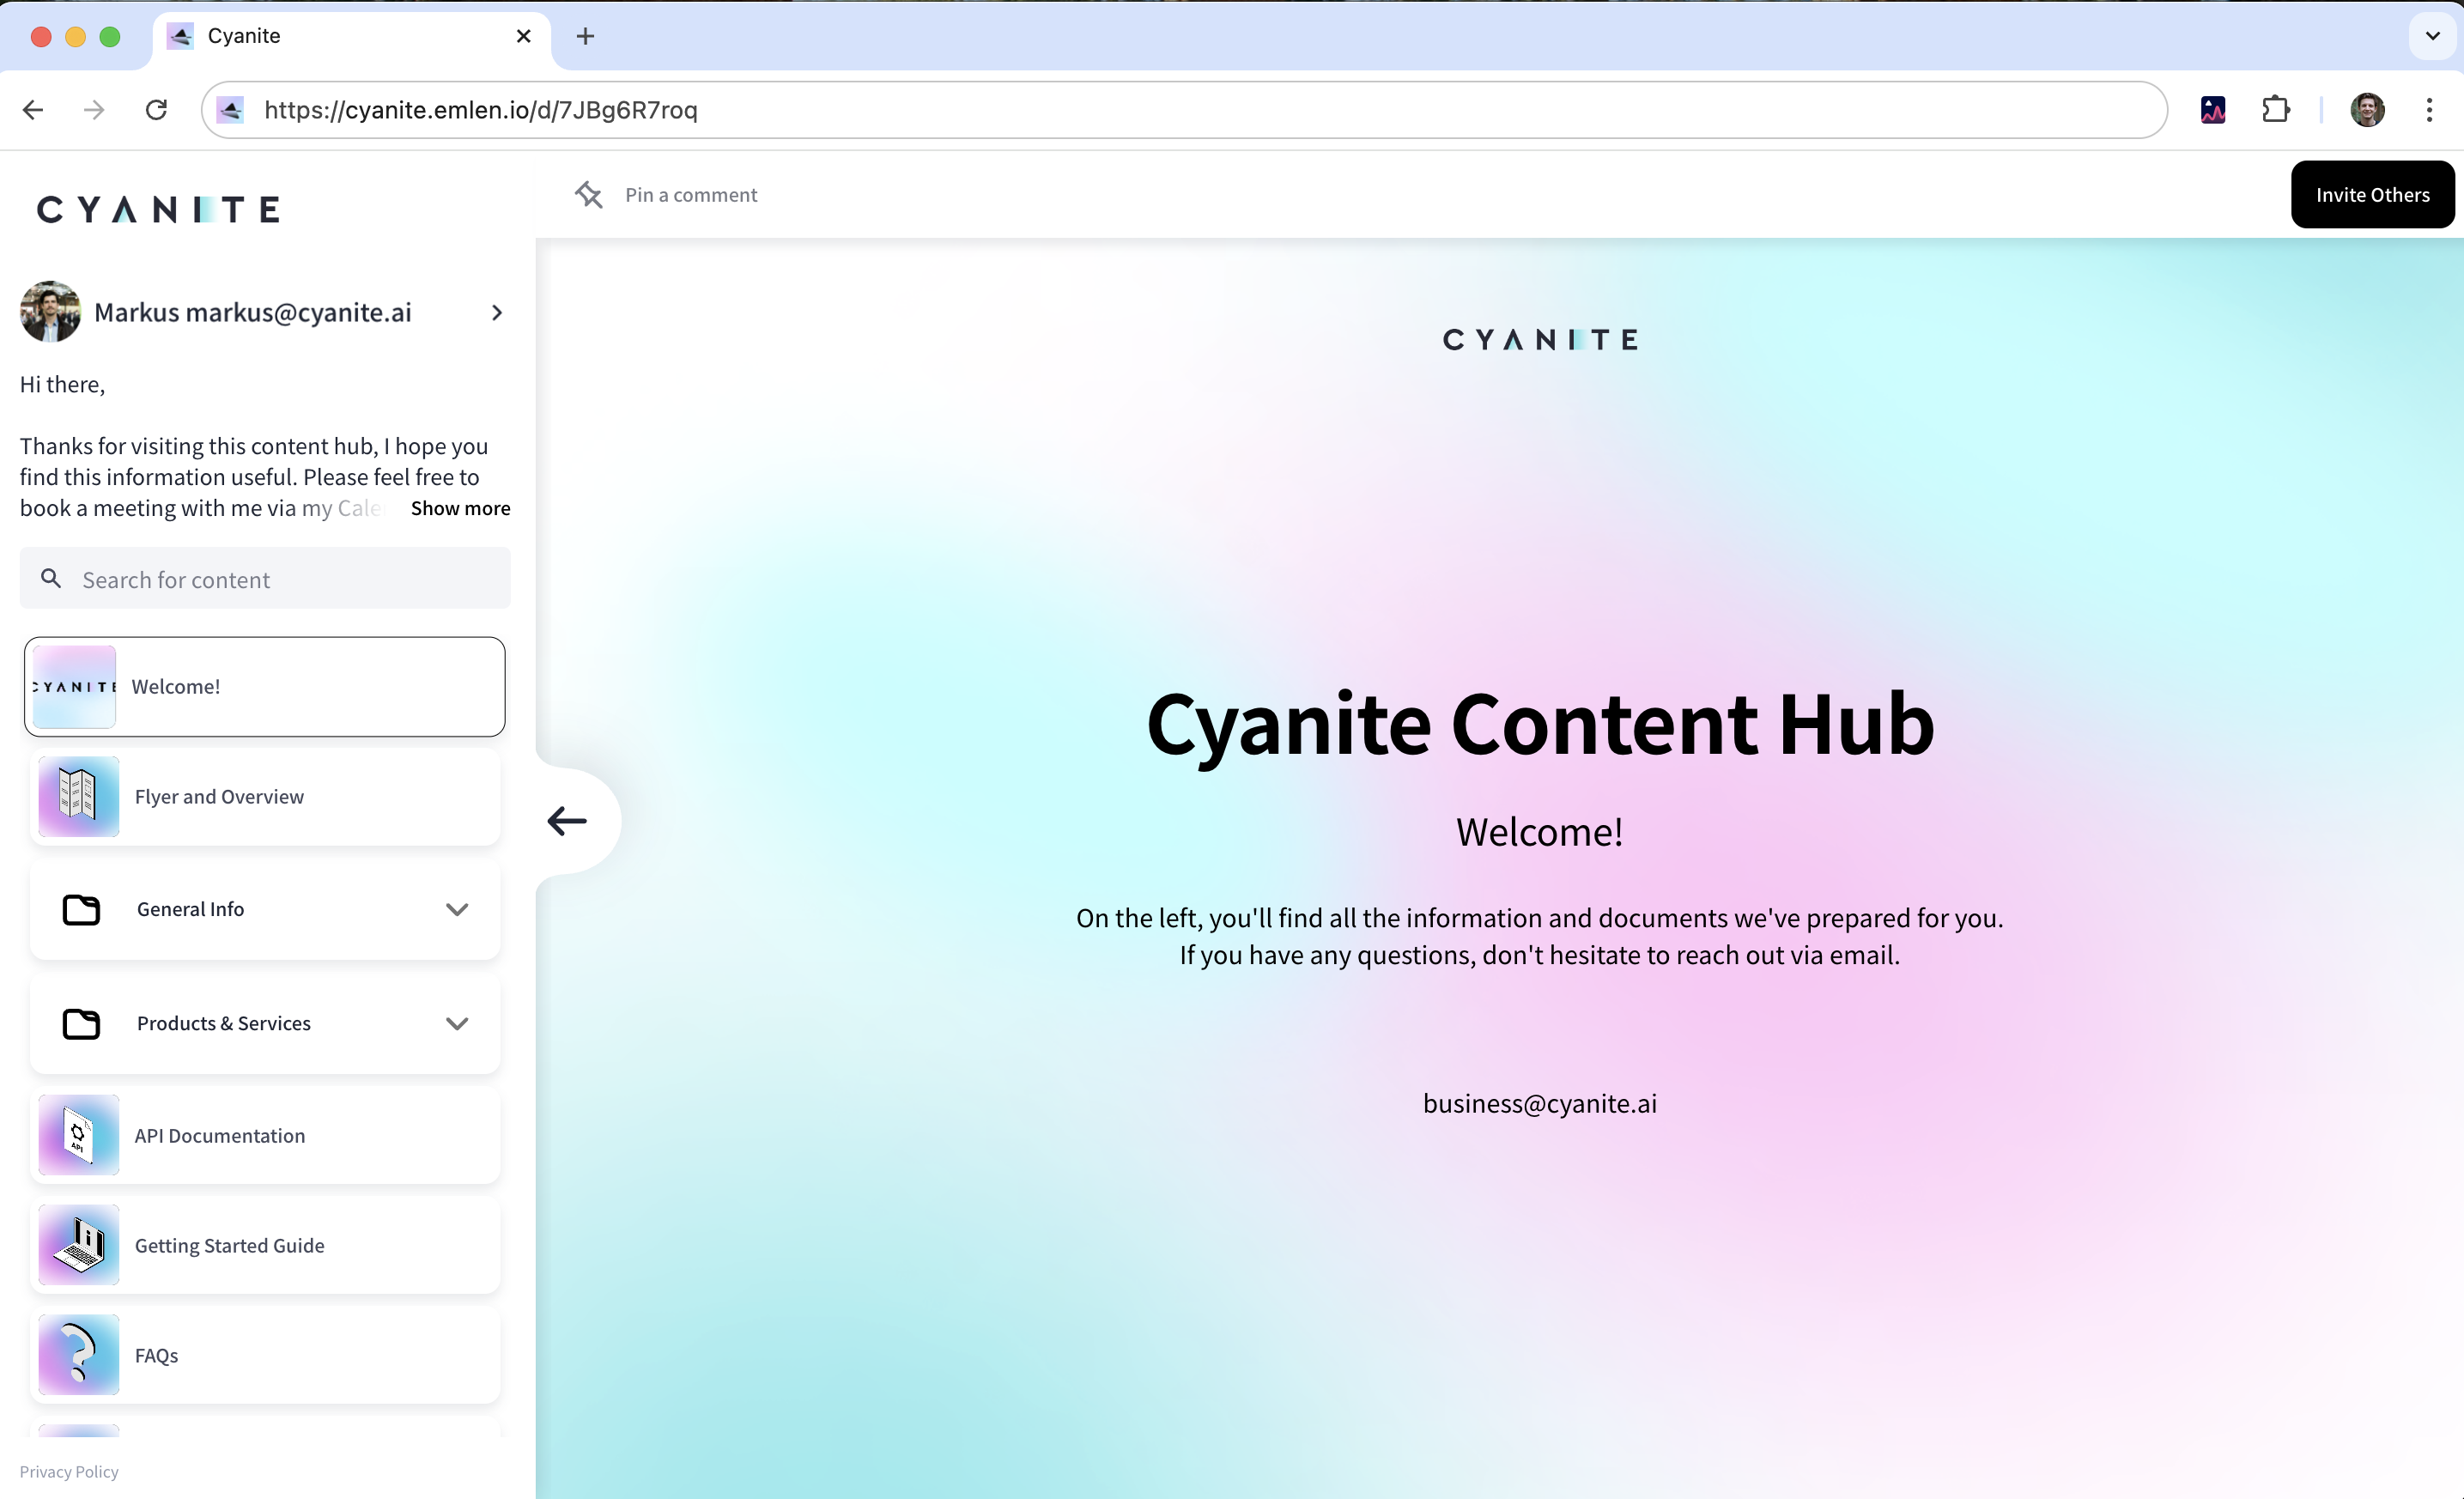
Task: Click Show more in the greeting
Action: [x=460, y=508]
